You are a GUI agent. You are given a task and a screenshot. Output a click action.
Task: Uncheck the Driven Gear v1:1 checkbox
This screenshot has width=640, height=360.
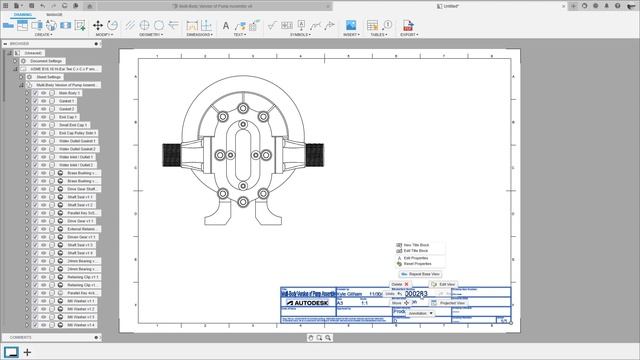pos(36,237)
